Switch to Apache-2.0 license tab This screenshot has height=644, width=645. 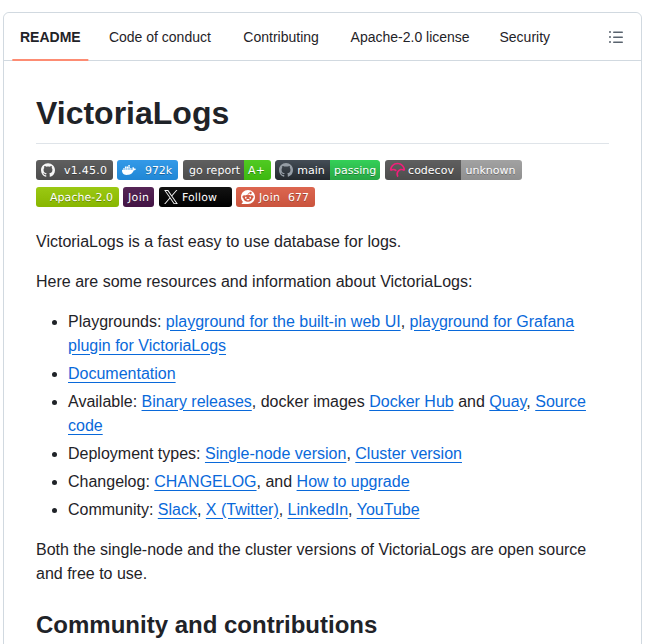(x=410, y=37)
